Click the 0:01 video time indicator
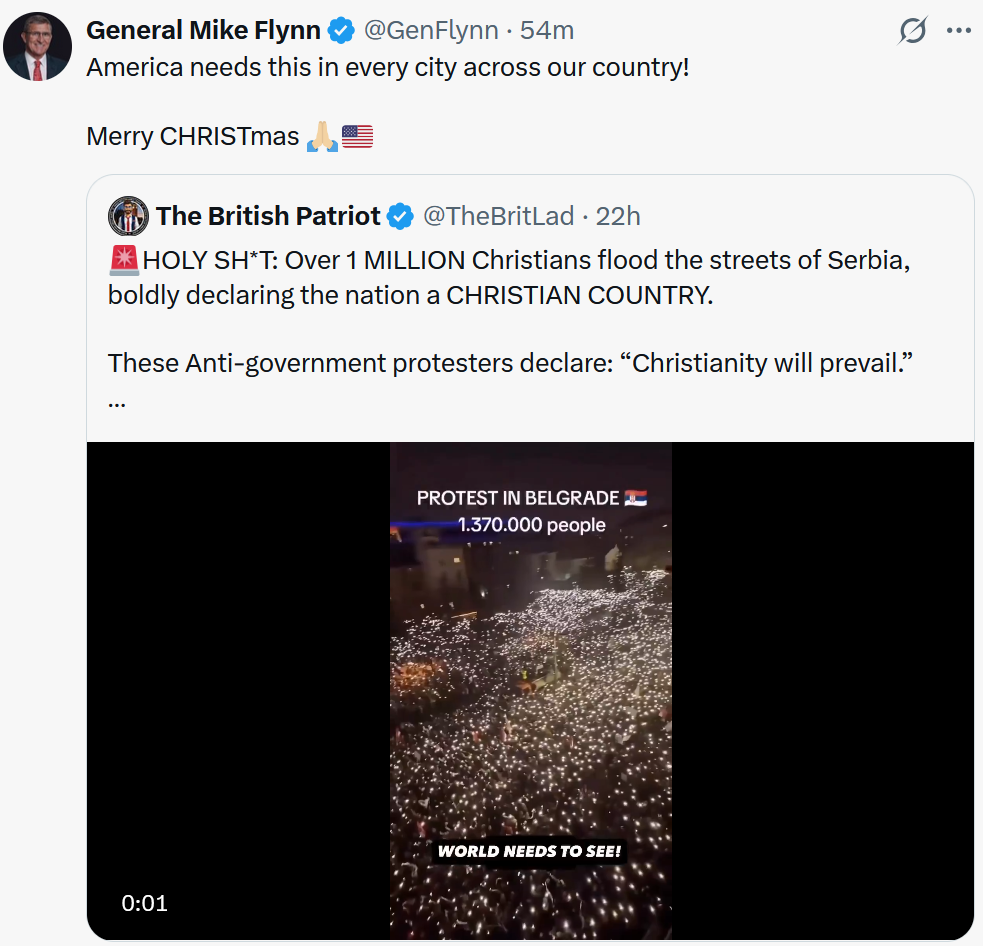Screen dimensions: 983x946 (145, 903)
